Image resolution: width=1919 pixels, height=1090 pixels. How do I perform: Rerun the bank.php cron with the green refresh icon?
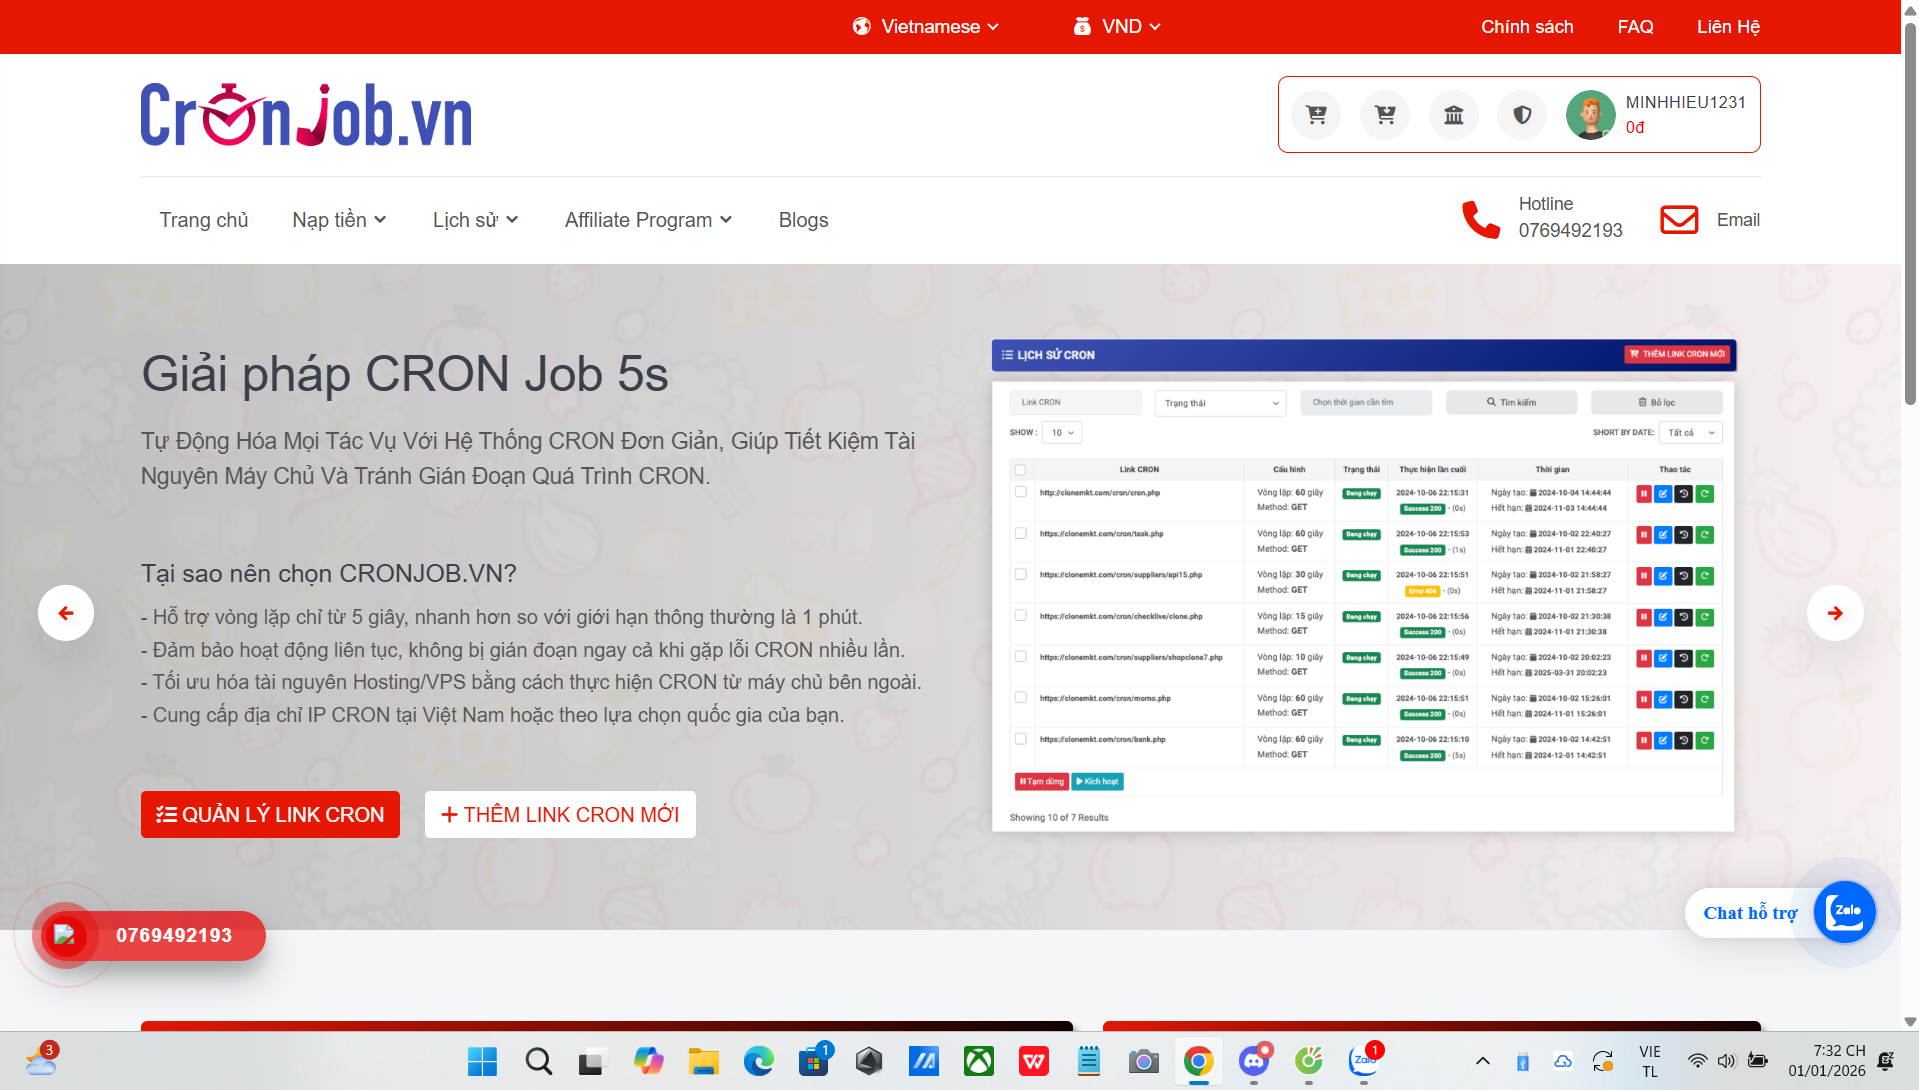[x=1704, y=740]
